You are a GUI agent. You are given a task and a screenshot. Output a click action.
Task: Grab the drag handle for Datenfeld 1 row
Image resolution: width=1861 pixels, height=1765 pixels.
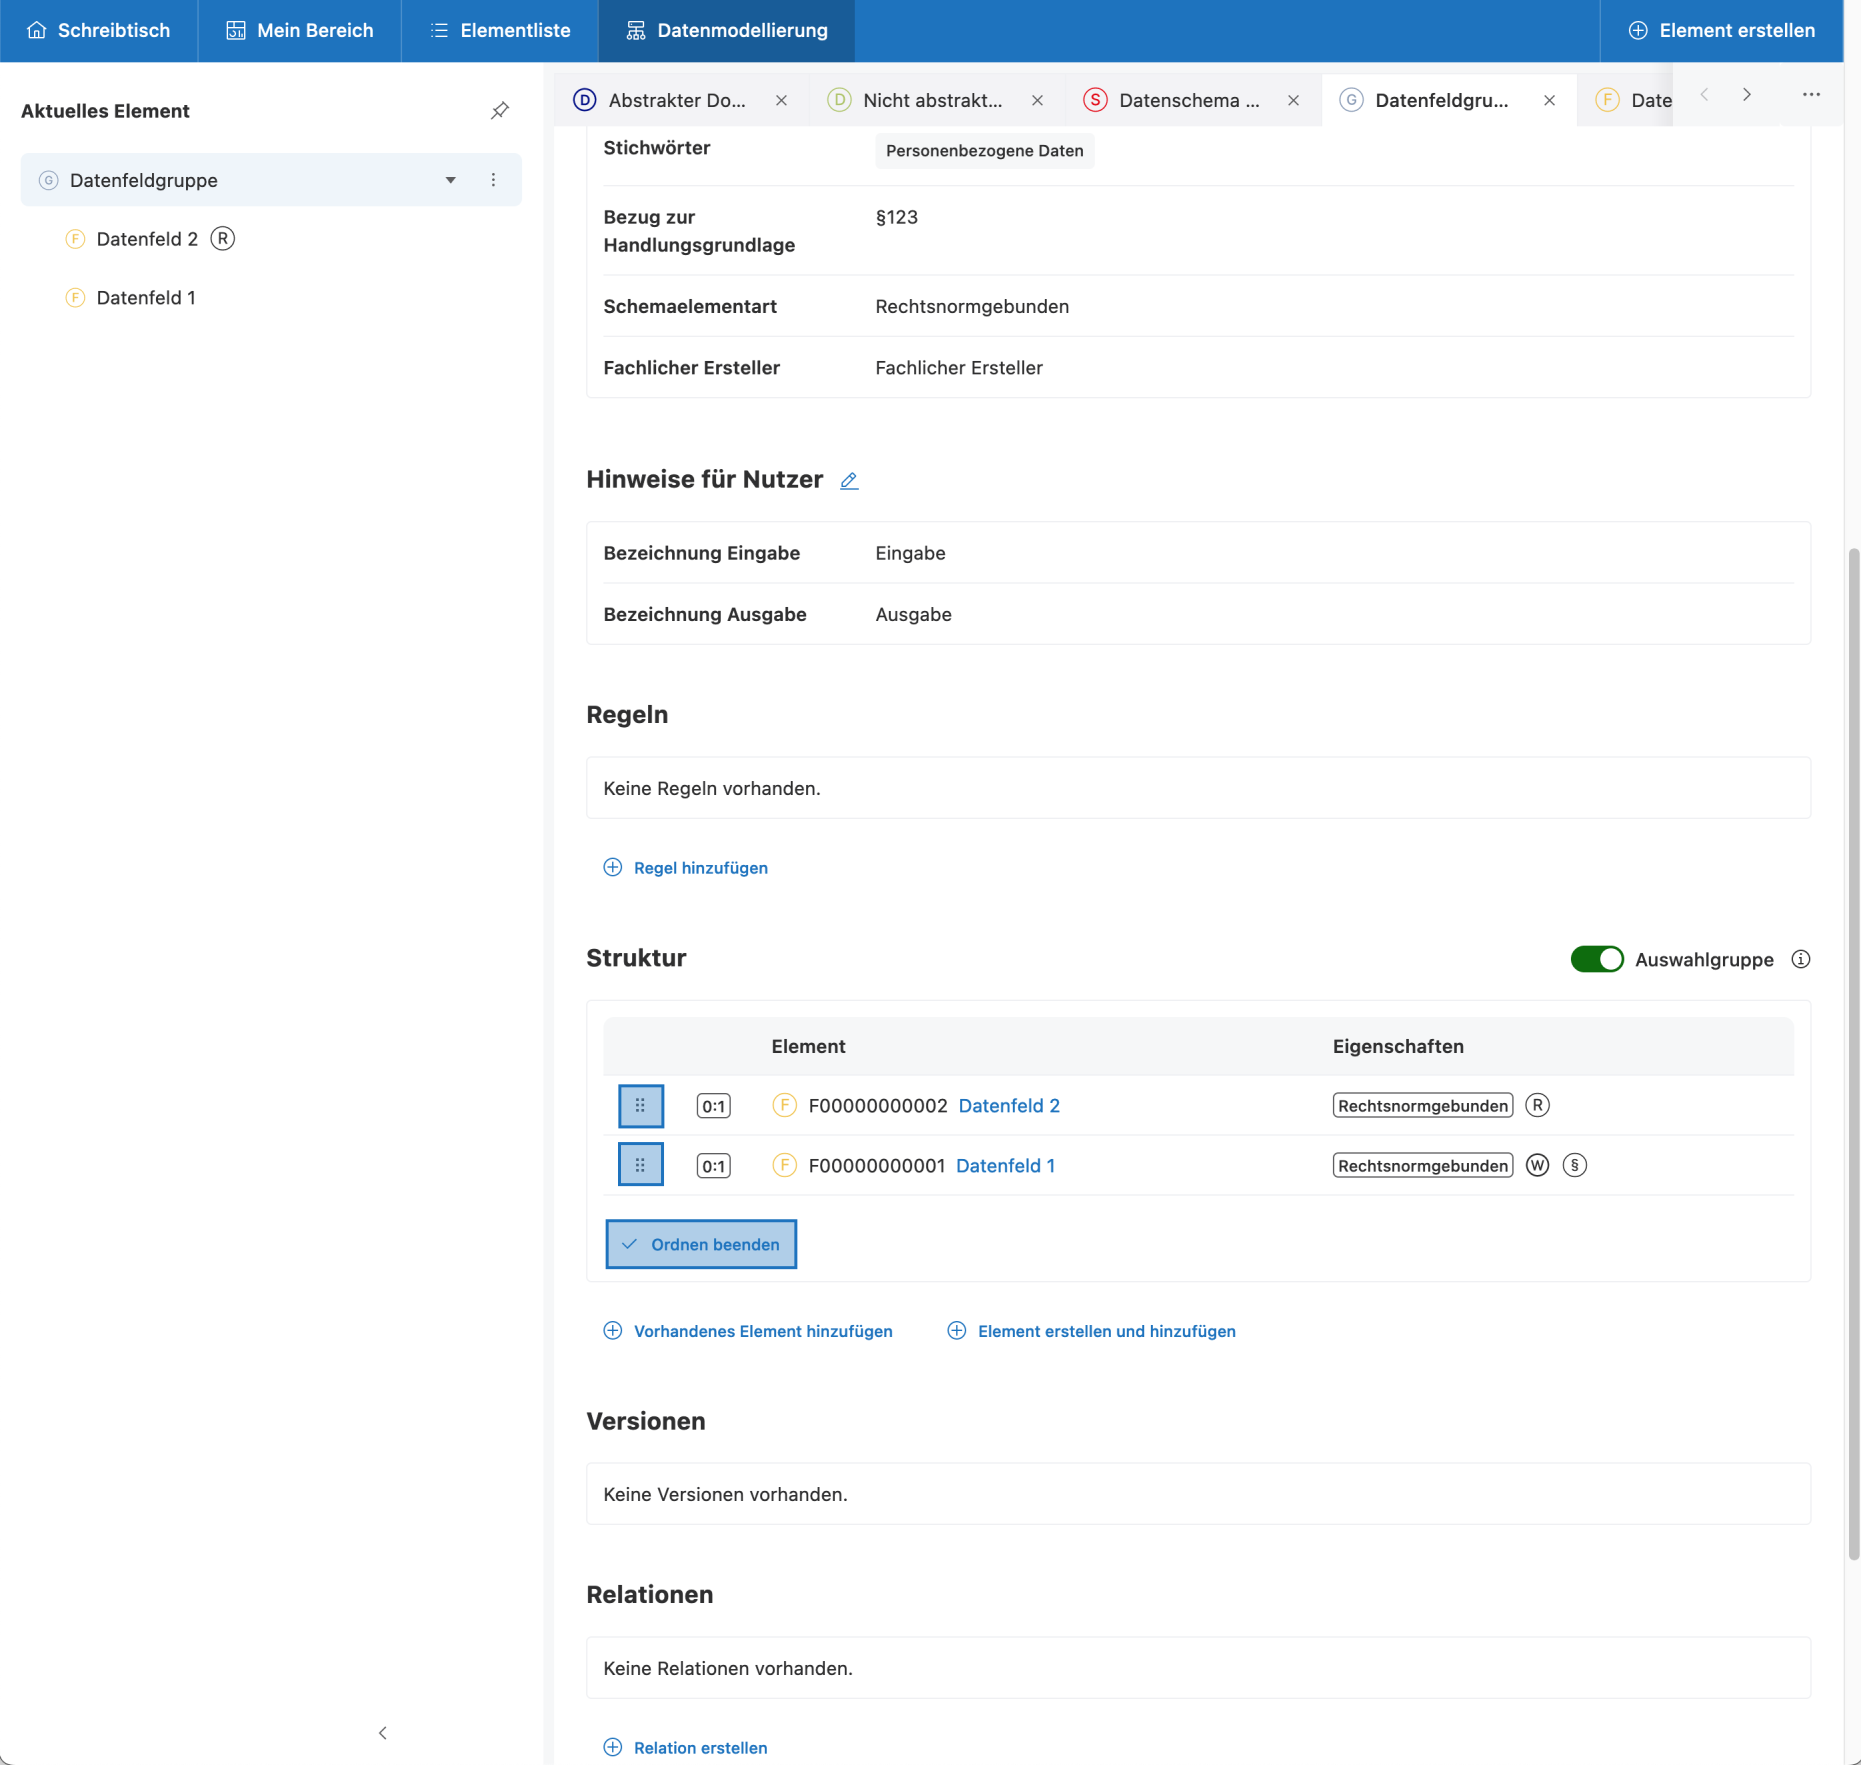640,1165
